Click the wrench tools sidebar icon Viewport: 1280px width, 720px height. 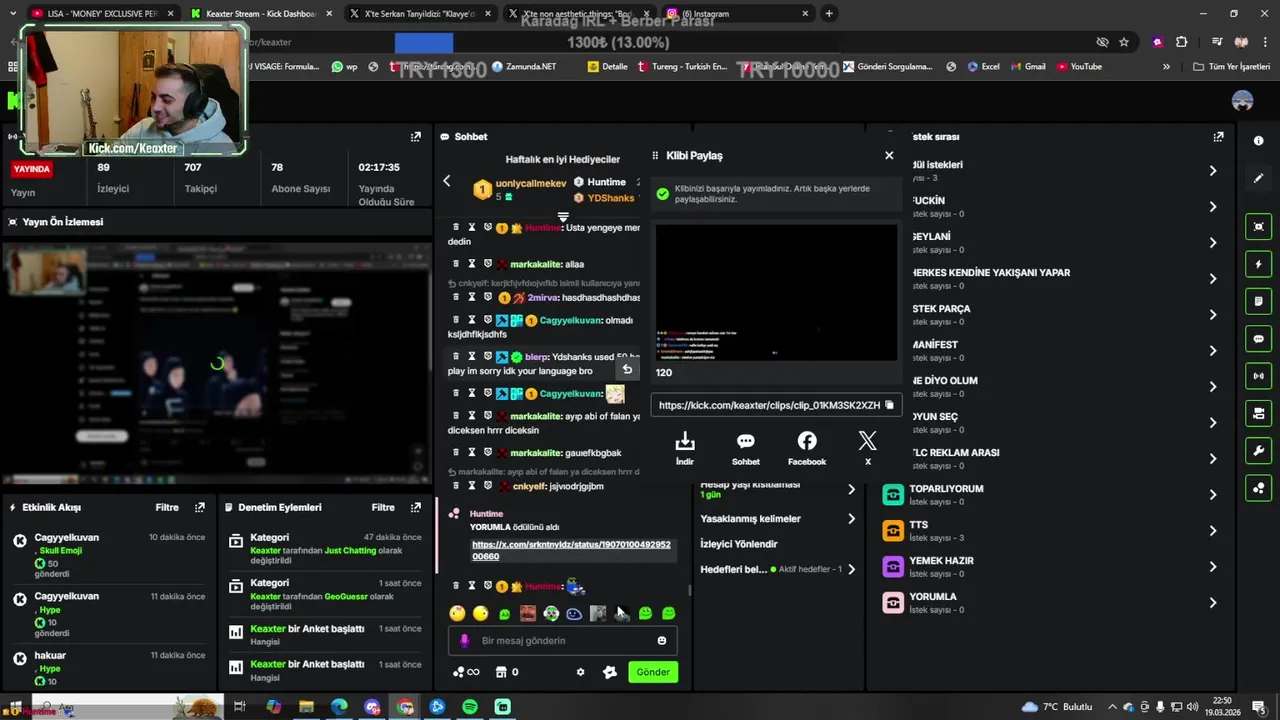[x=1258, y=451]
